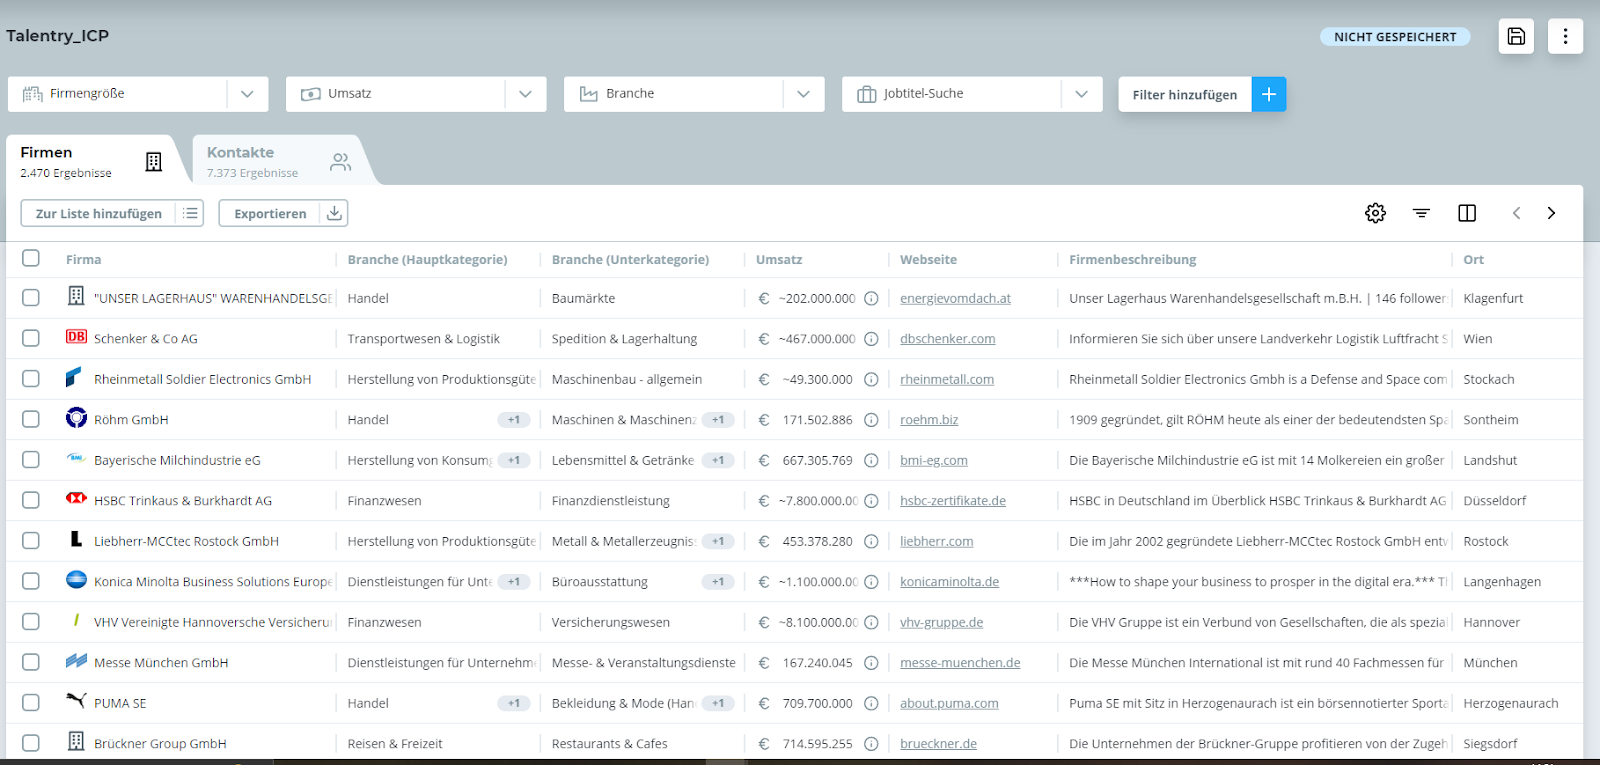The image size is (1600, 765).
Task: Click the Brückner Group GmbH company name
Action: click(x=160, y=744)
